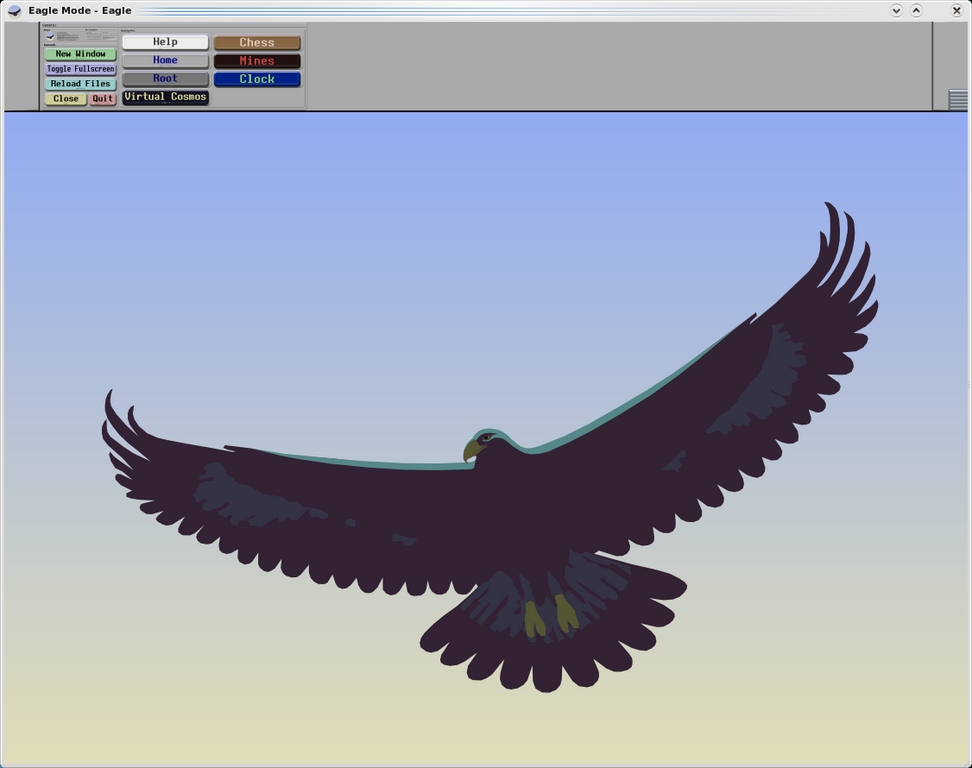The image size is (972, 768).
Task: Open a New Window
Action: [80, 54]
